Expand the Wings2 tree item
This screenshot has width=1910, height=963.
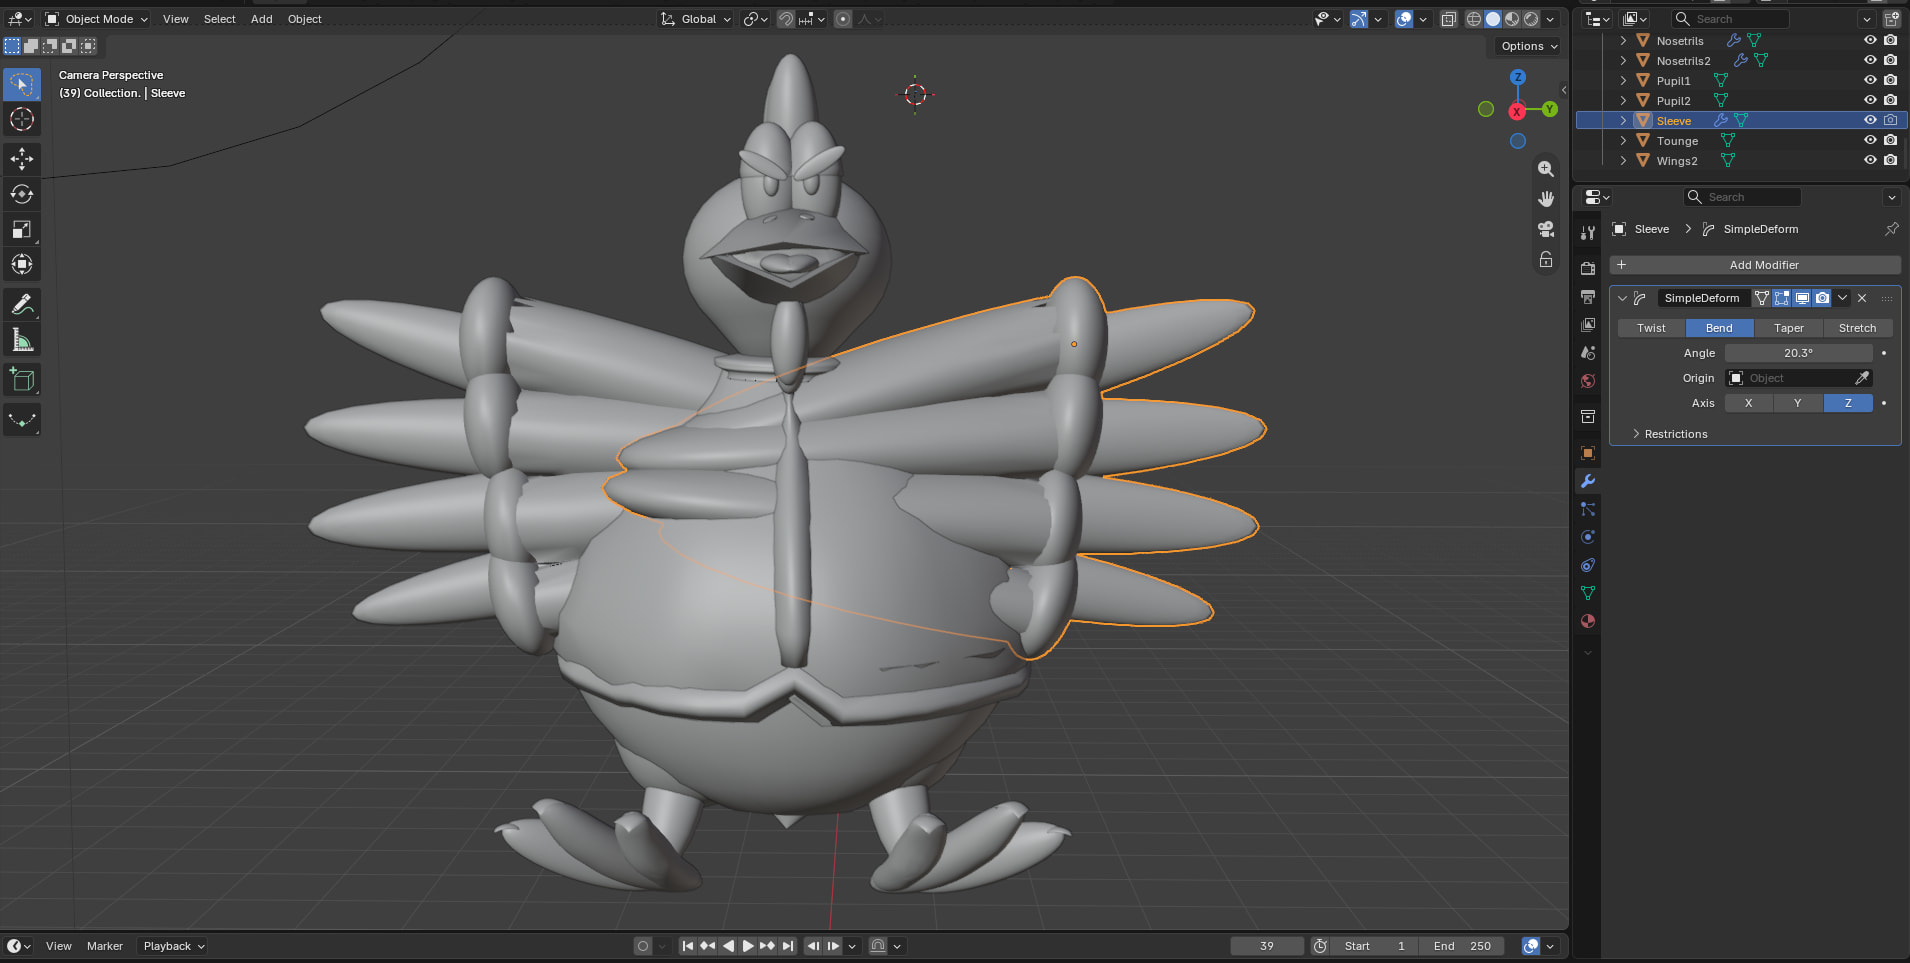(x=1623, y=160)
